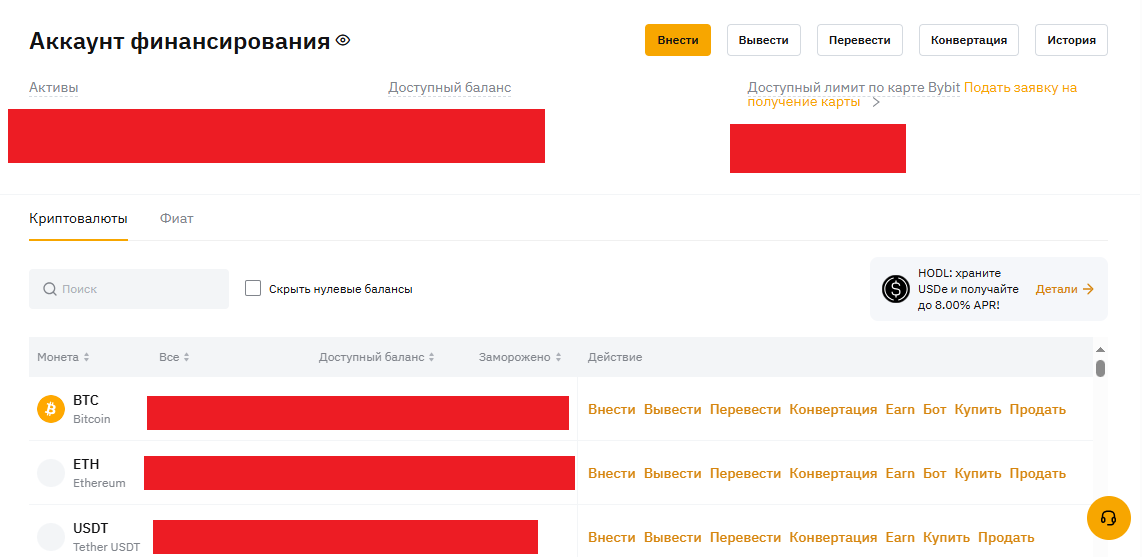Image resolution: width=1142 pixels, height=557 pixels.
Task: Click the chevron after получение карты
Action: click(x=876, y=103)
